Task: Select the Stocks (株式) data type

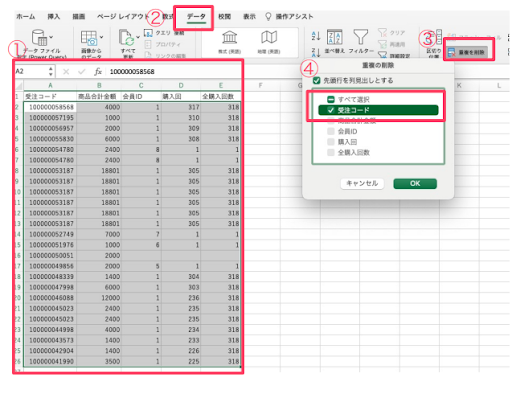Action: tap(230, 42)
